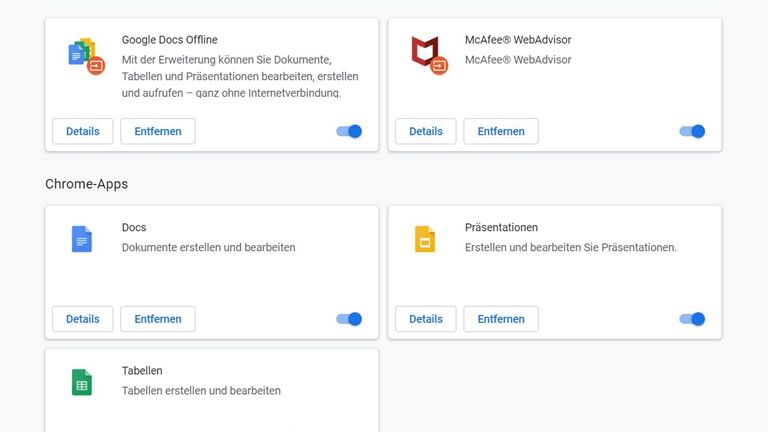Click the blue Docs app icon

pyautogui.click(x=82, y=239)
